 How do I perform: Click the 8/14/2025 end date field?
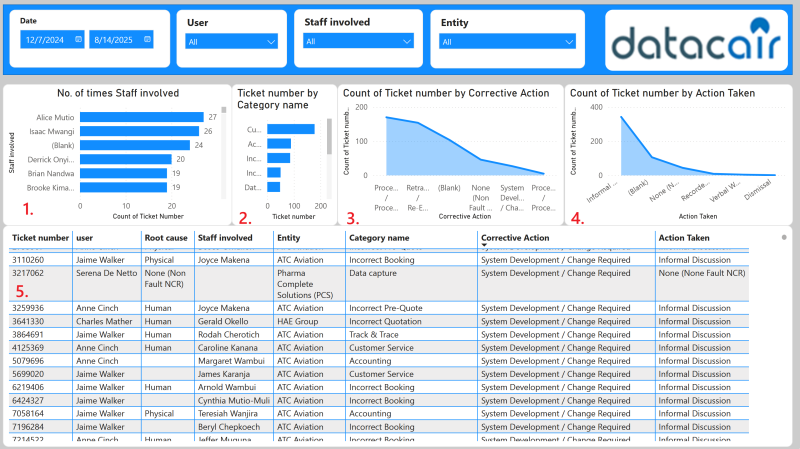click(x=115, y=39)
